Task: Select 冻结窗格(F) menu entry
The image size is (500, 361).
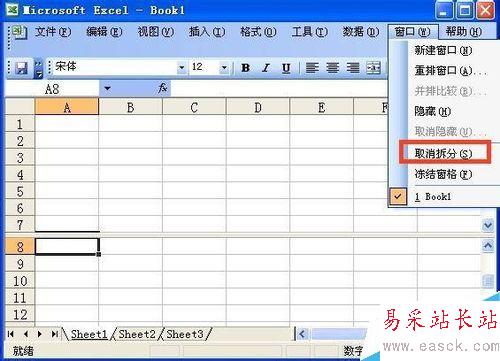Action: coord(443,174)
